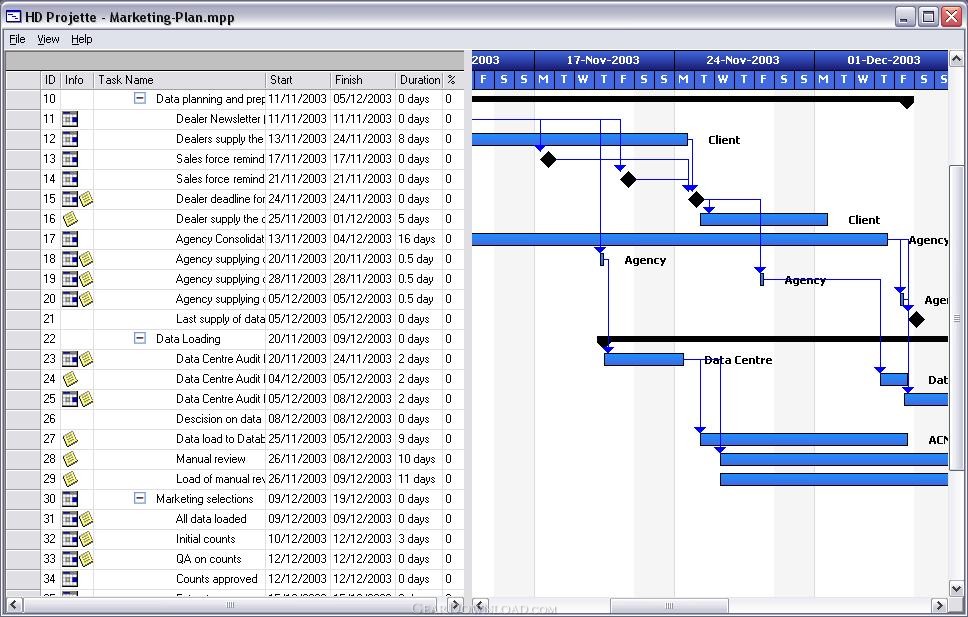968x617 pixels.
Task: Click the Gantt scrollbar right arrow
Action: click(x=940, y=605)
